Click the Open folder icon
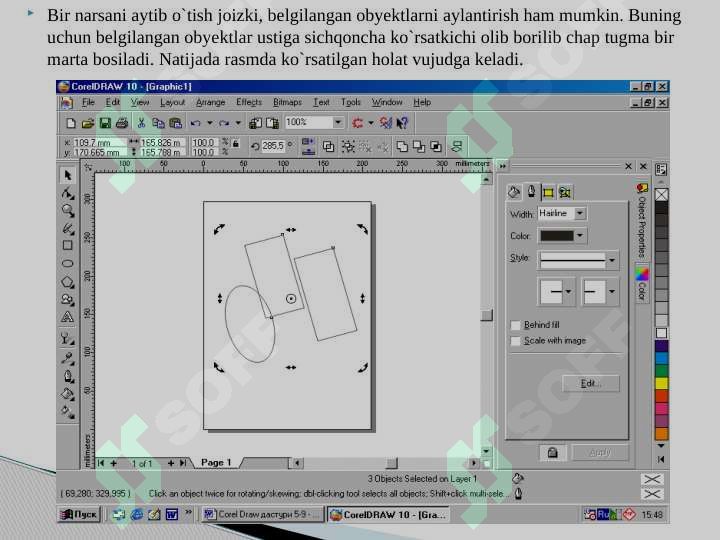 click(88, 123)
